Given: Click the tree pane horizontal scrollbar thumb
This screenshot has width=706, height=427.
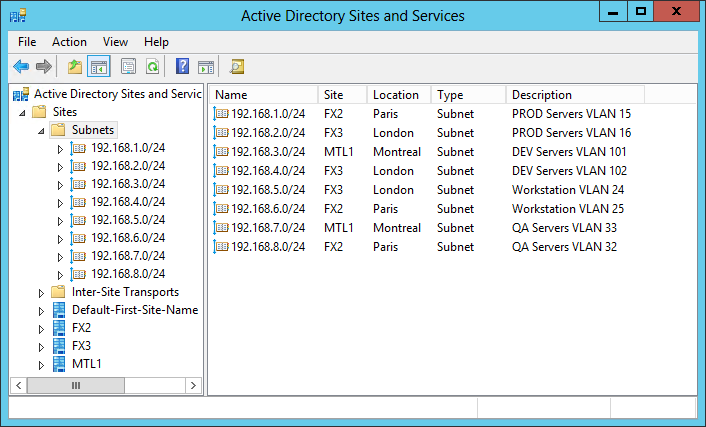Looking at the screenshot, I should tap(76, 386).
